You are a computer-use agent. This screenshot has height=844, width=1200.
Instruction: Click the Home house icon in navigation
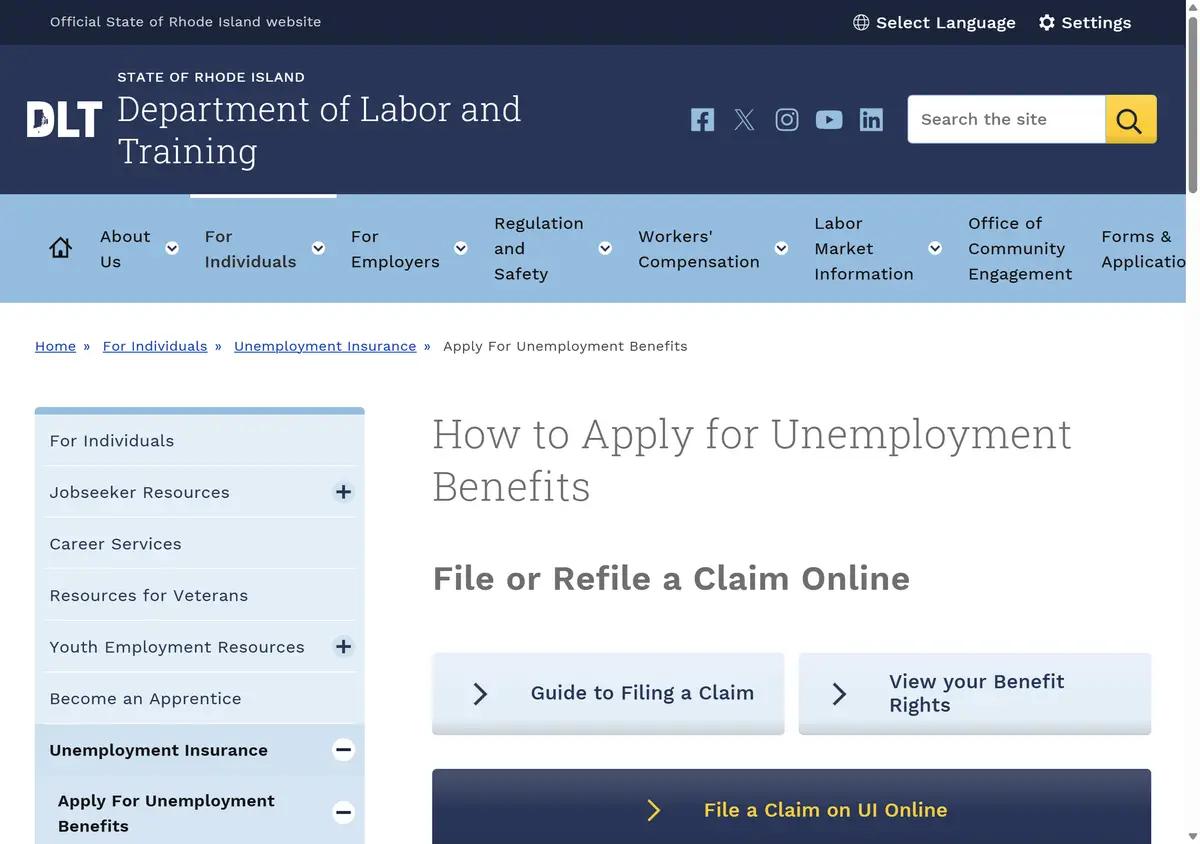click(60, 248)
